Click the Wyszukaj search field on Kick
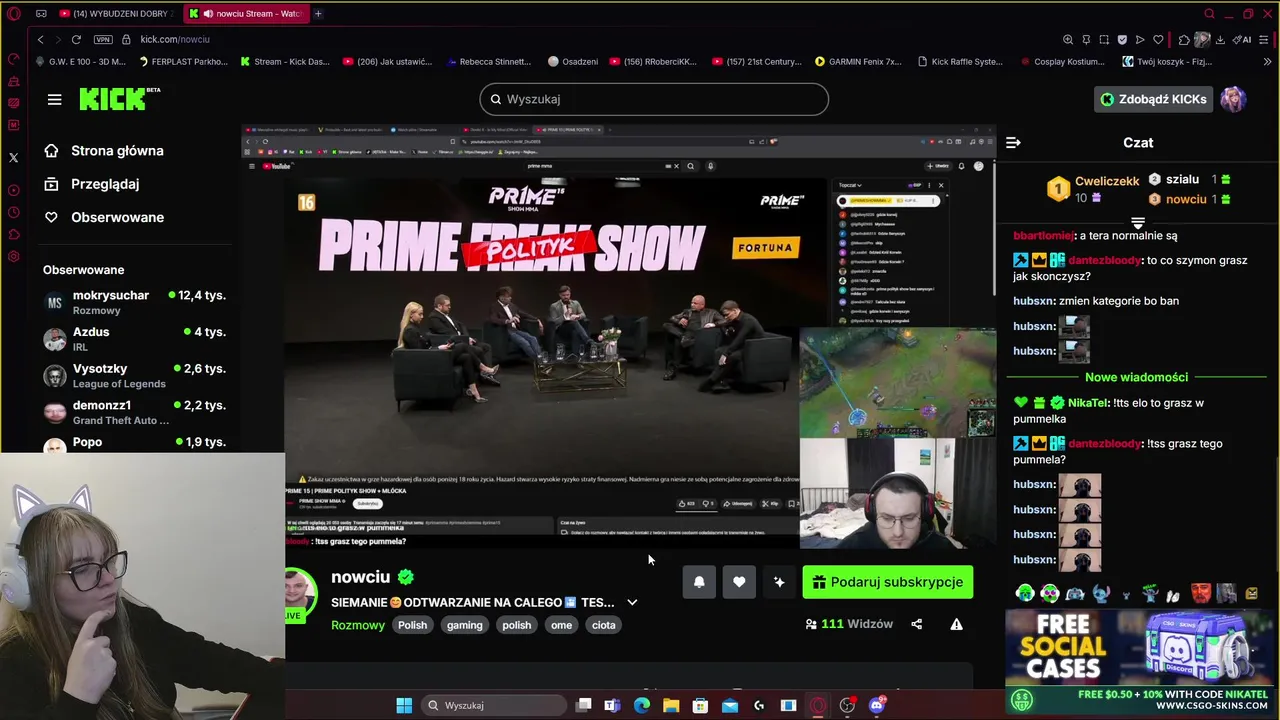This screenshot has height=720, width=1280. pos(654,99)
